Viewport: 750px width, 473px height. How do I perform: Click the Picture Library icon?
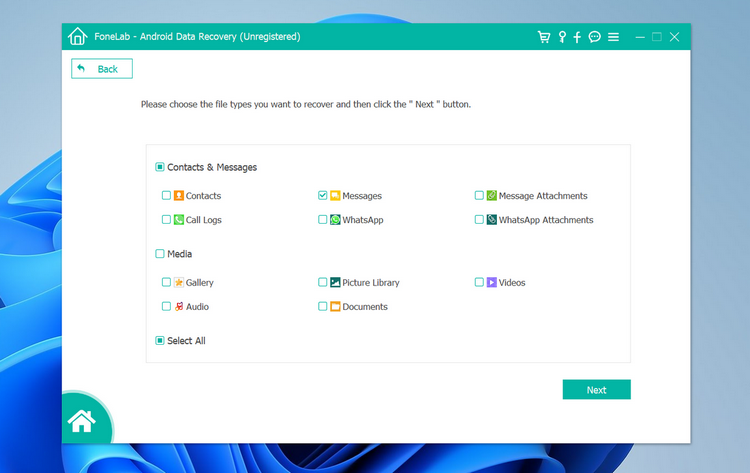[335, 282]
